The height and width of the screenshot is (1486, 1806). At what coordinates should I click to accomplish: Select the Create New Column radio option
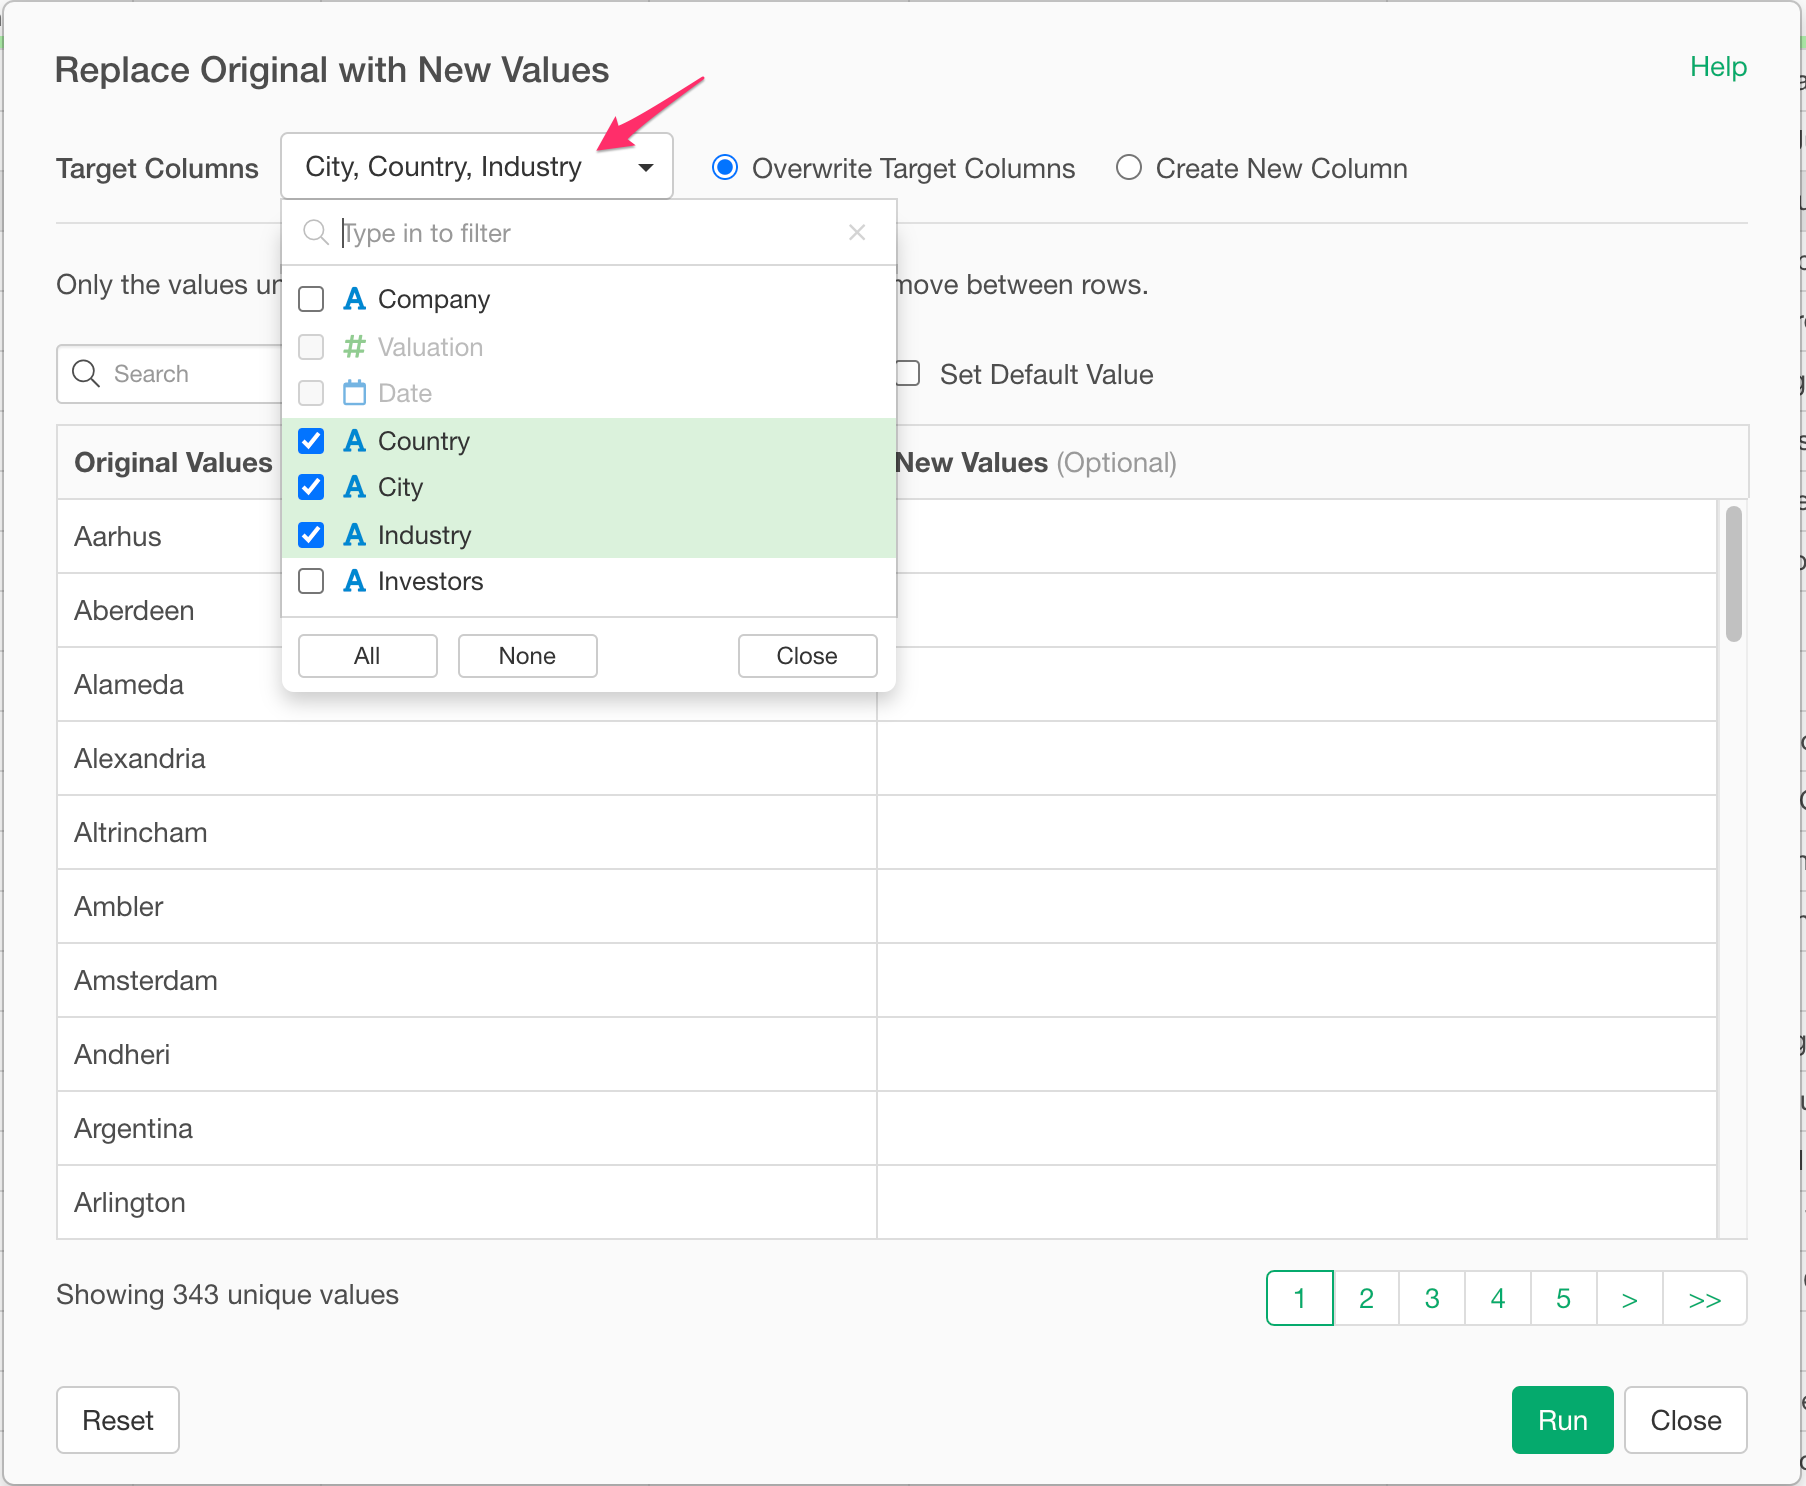click(1129, 168)
